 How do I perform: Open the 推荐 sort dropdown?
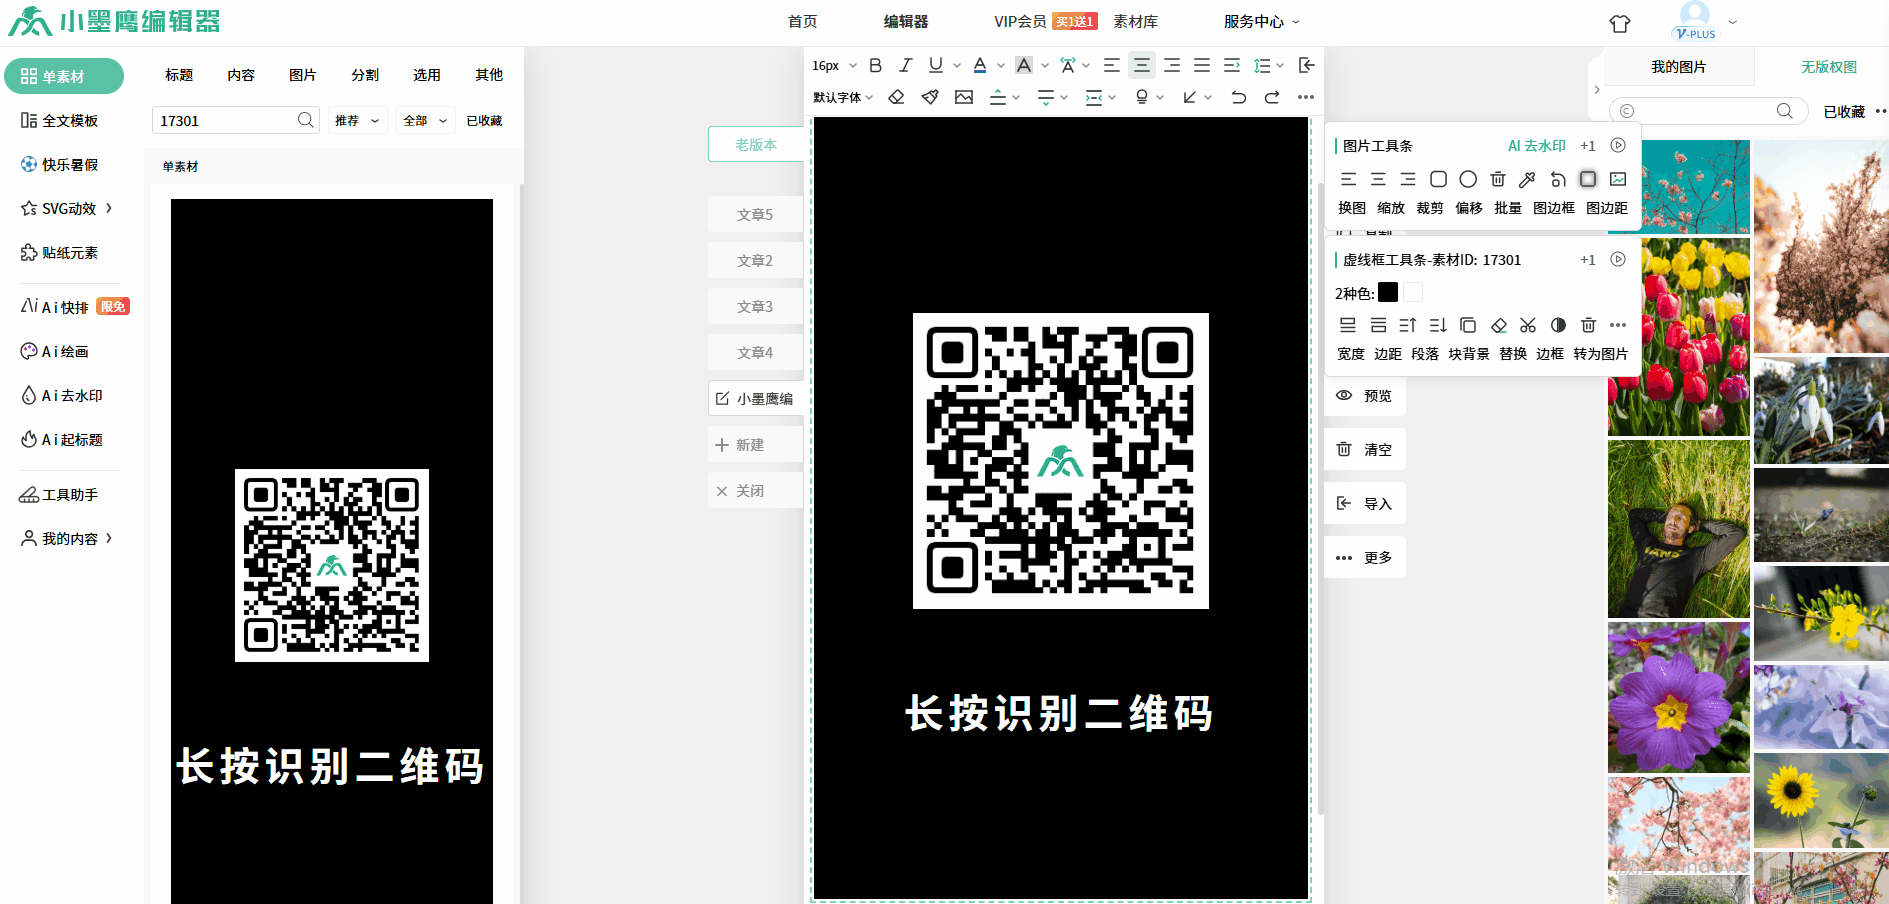tap(357, 120)
